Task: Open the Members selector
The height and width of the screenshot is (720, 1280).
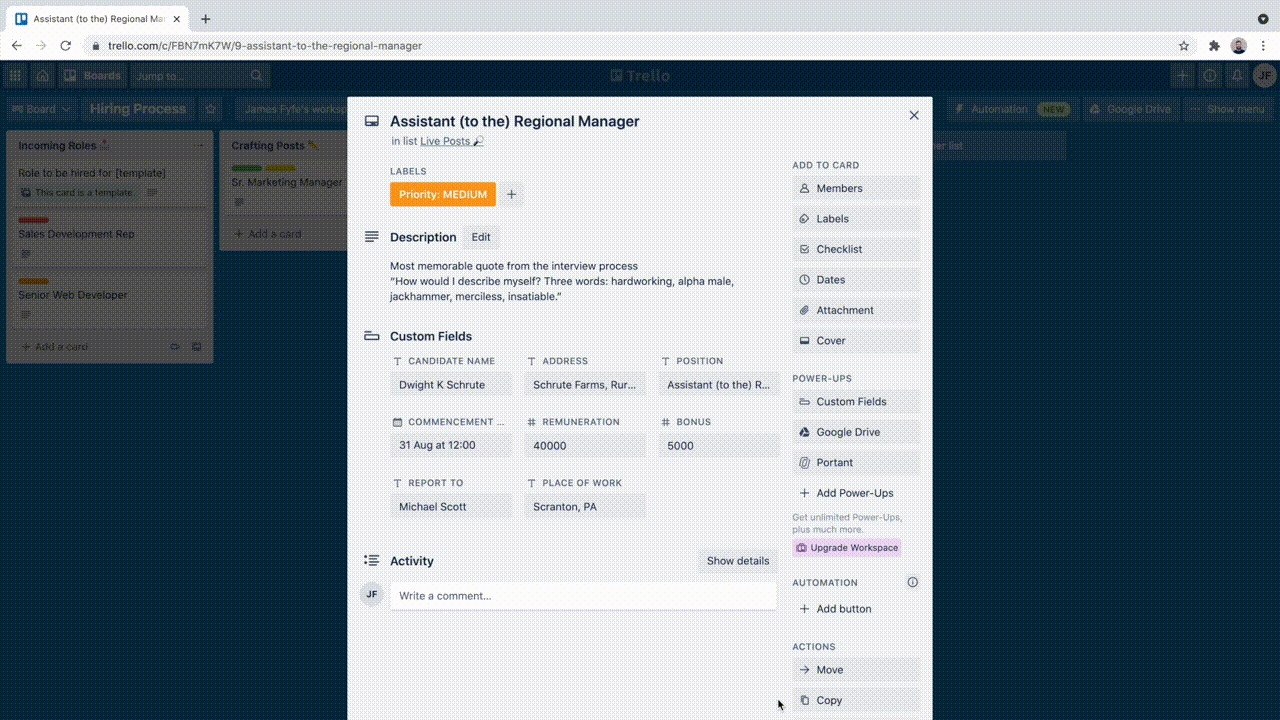Action: (855, 188)
